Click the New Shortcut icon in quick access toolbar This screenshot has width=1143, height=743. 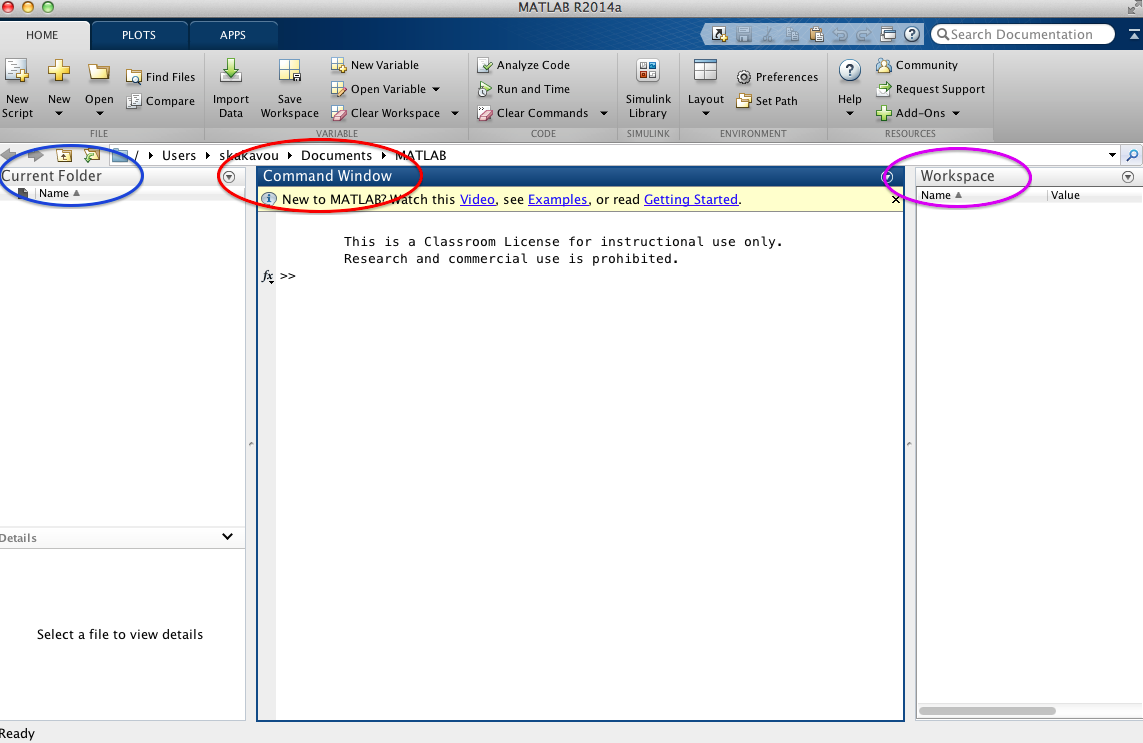pyautogui.click(x=719, y=34)
